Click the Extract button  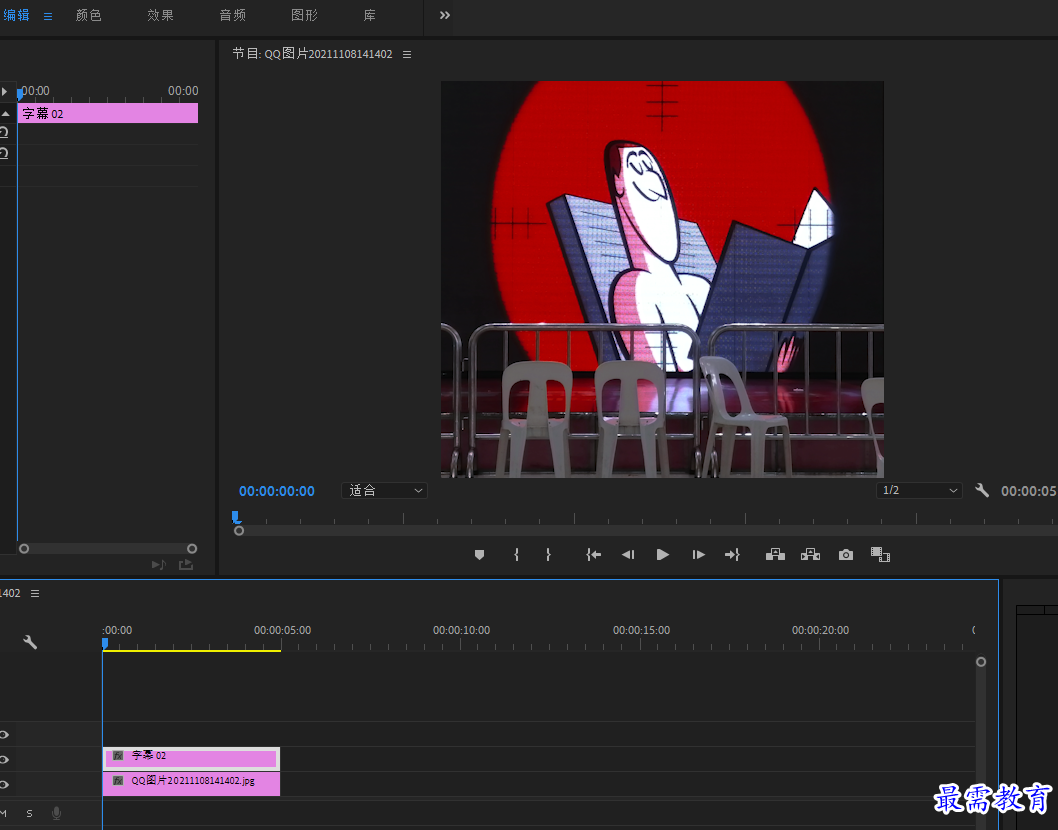tap(810, 555)
